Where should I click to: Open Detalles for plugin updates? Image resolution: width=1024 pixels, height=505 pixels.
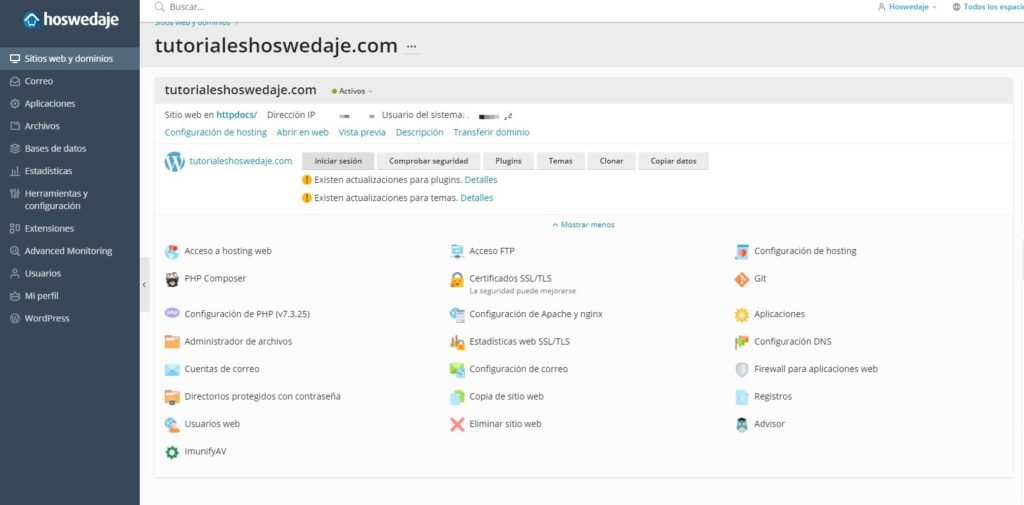pos(481,180)
